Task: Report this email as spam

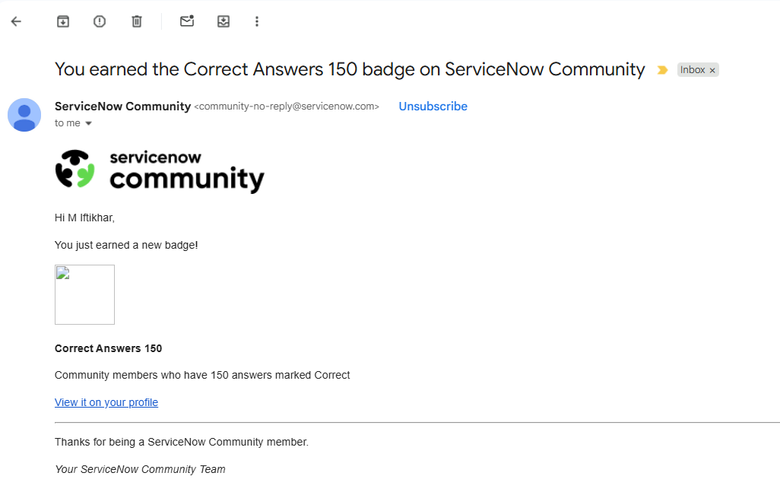Action: [x=100, y=21]
